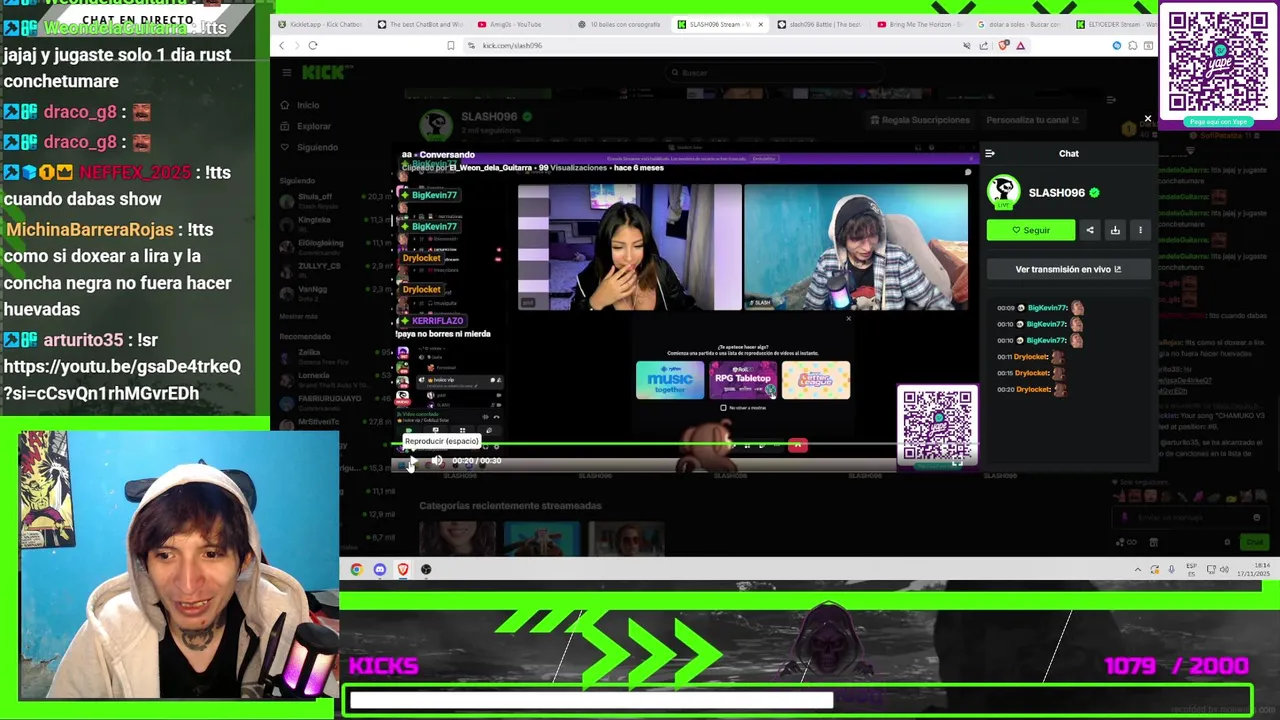Switch to dolar a soles Google tab

pyautogui.click(x=1020, y=24)
